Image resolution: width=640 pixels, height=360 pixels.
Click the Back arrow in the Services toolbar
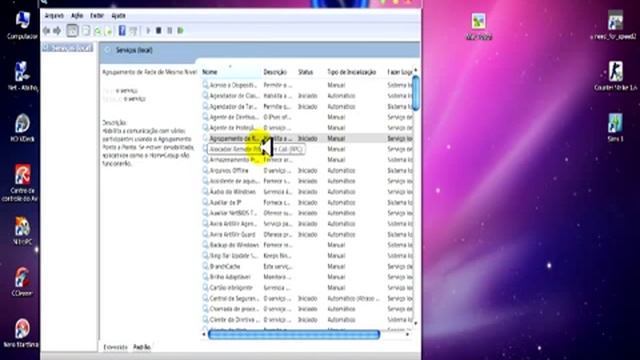pos(47,31)
